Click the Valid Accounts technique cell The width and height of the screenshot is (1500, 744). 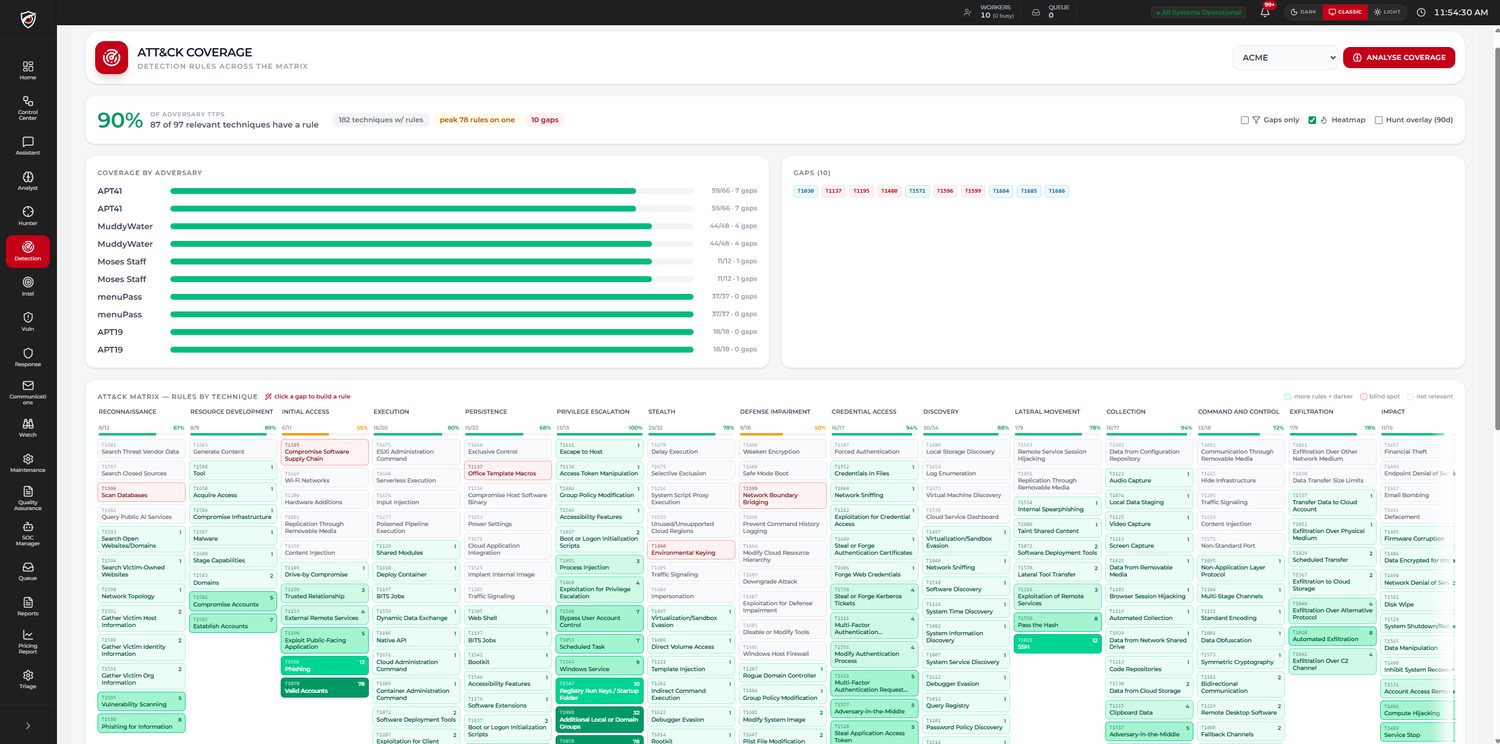point(324,688)
